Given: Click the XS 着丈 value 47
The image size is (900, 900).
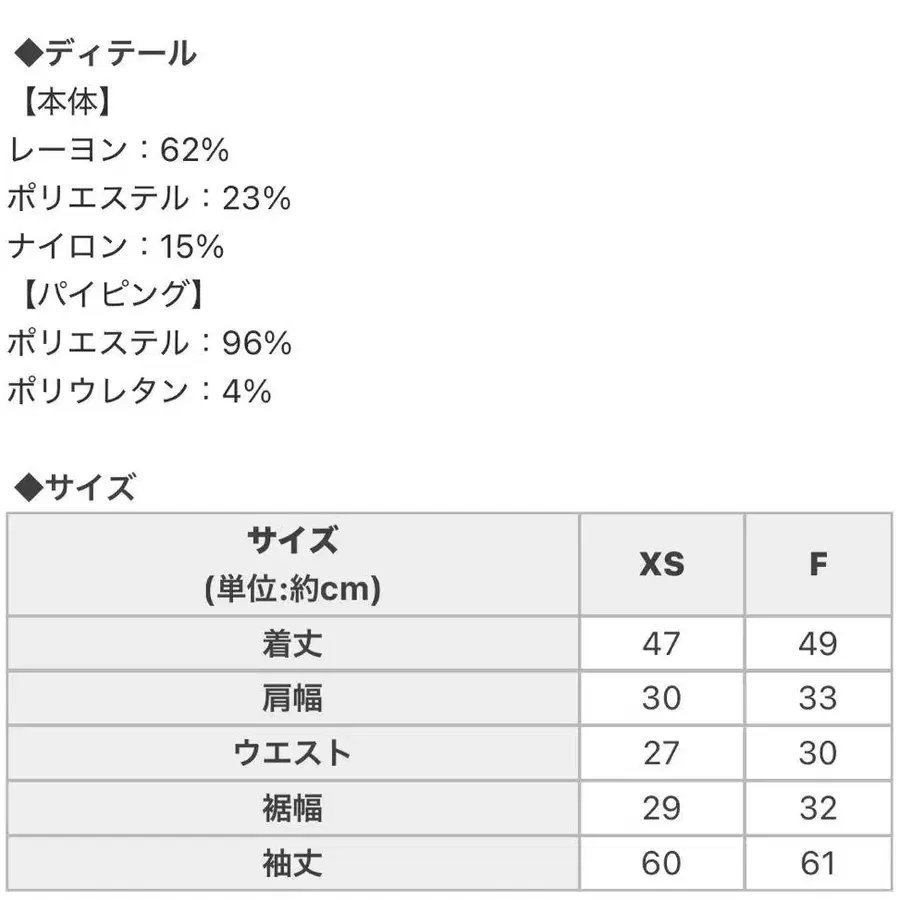Looking at the screenshot, I should (x=661, y=644).
